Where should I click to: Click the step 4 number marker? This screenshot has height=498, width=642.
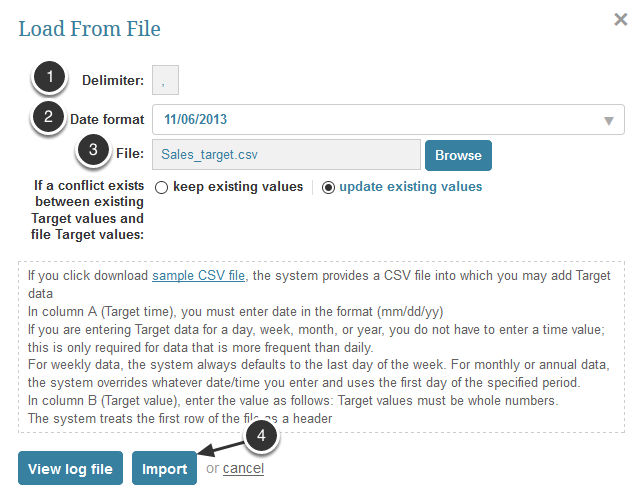click(264, 436)
